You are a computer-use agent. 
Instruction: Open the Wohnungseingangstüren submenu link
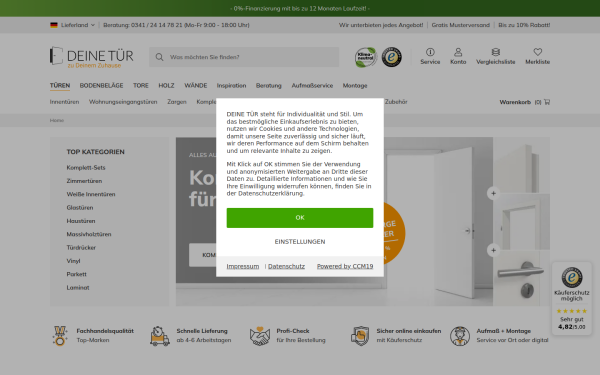coord(123,102)
